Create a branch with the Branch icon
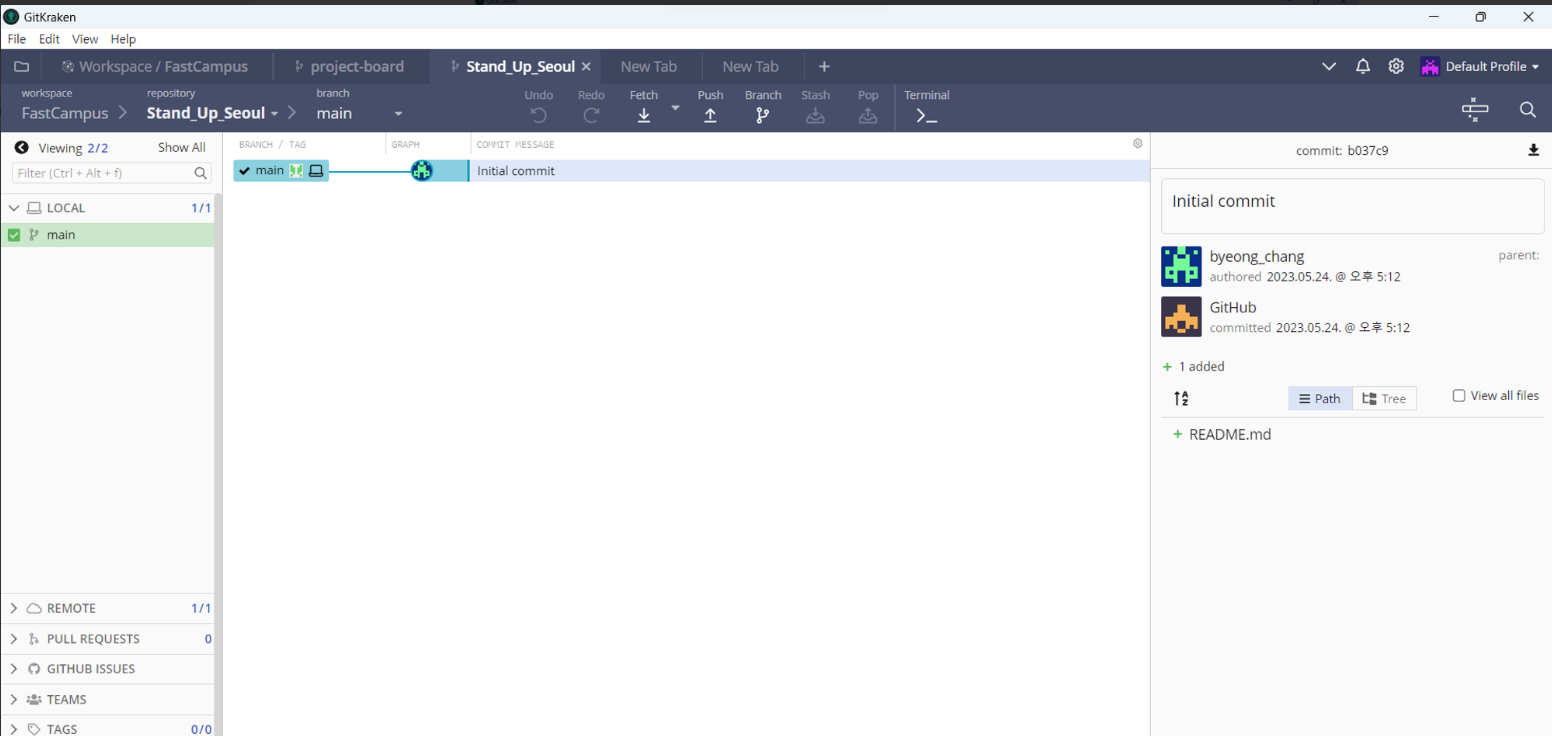Screen dimensions: 1552x736 [763, 115]
